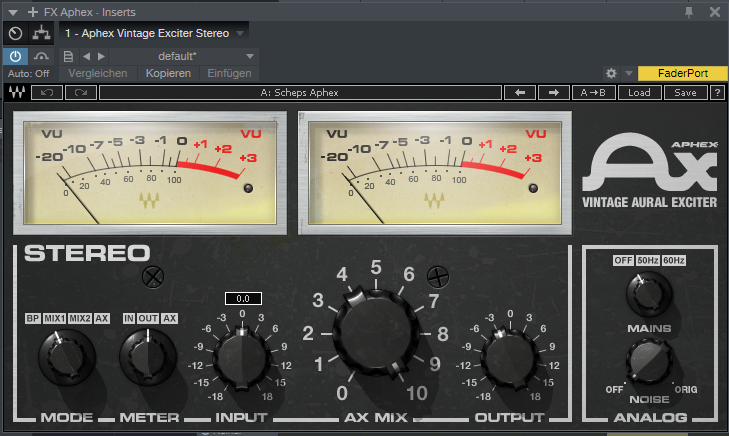729x436 pixels.
Task: Click the left VU meter clip LED
Action: pos(248,188)
